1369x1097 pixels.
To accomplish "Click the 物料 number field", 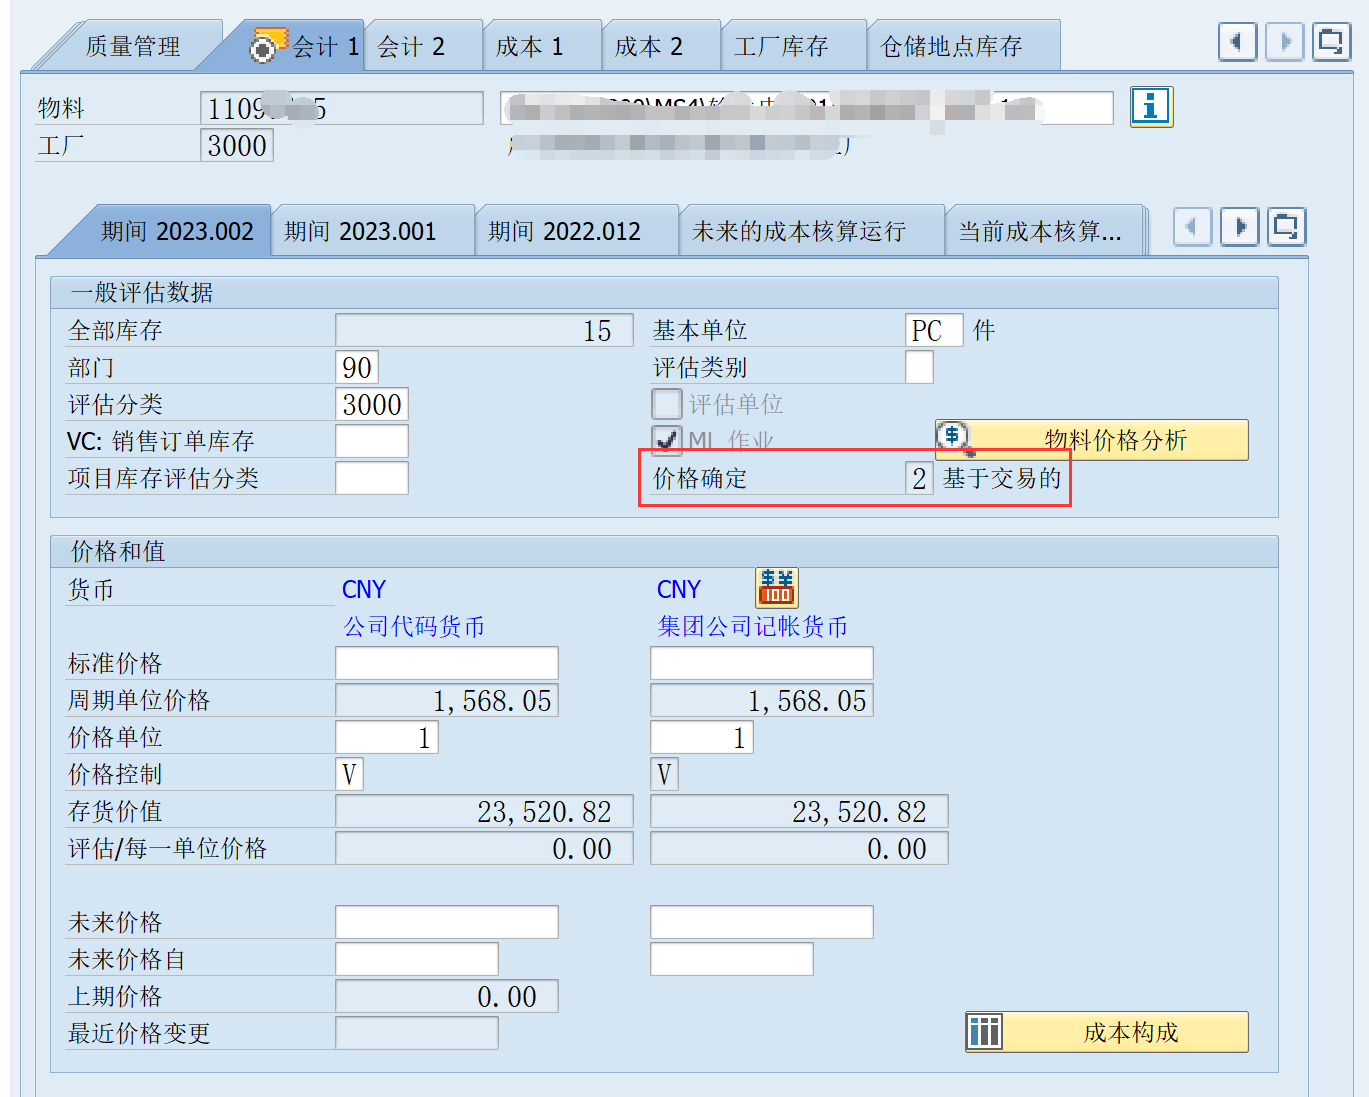I will coord(342,108).
